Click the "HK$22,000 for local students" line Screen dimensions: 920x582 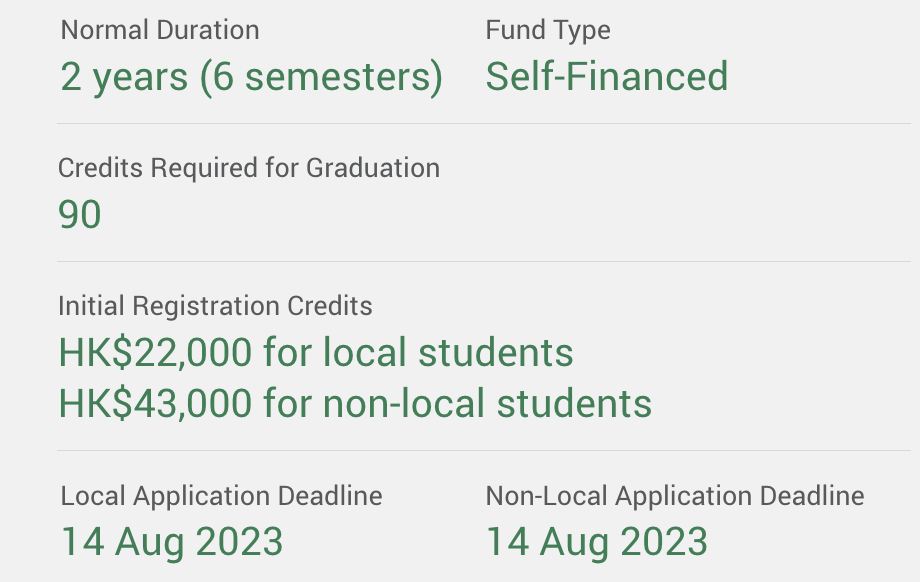(x=316, y=353)
